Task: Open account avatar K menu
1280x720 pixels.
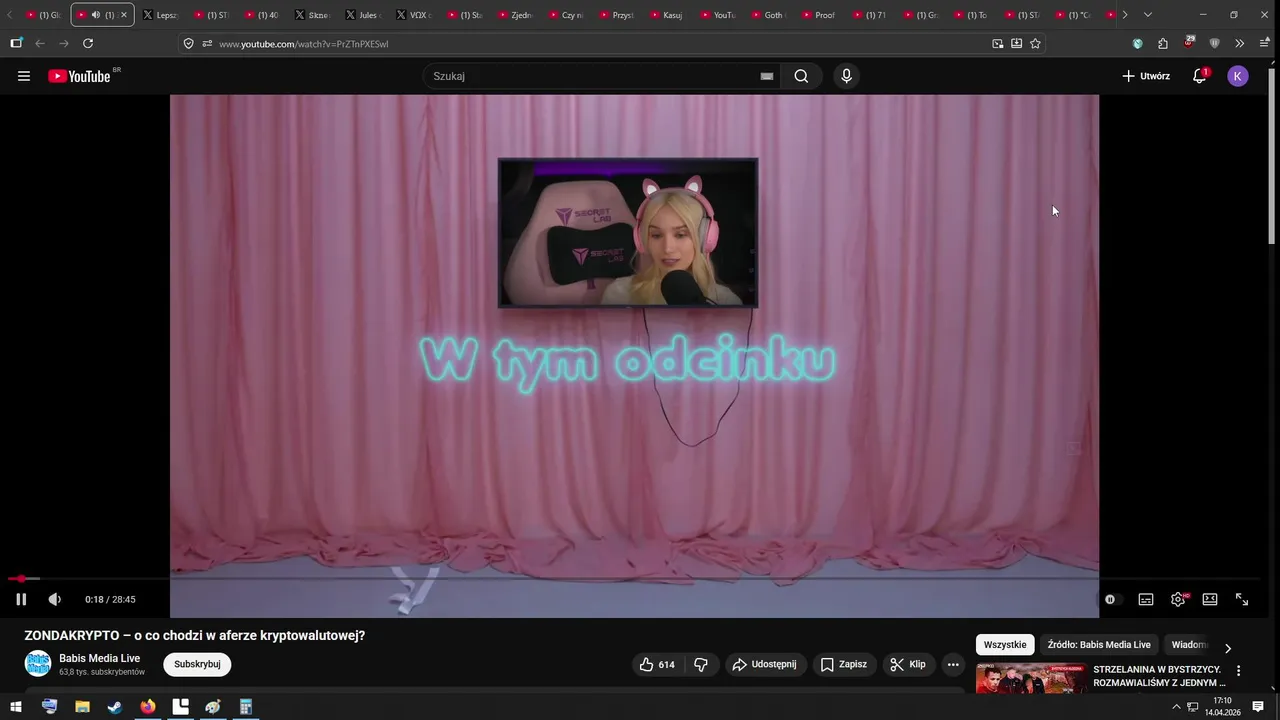Action: [x=1238, y=76]
